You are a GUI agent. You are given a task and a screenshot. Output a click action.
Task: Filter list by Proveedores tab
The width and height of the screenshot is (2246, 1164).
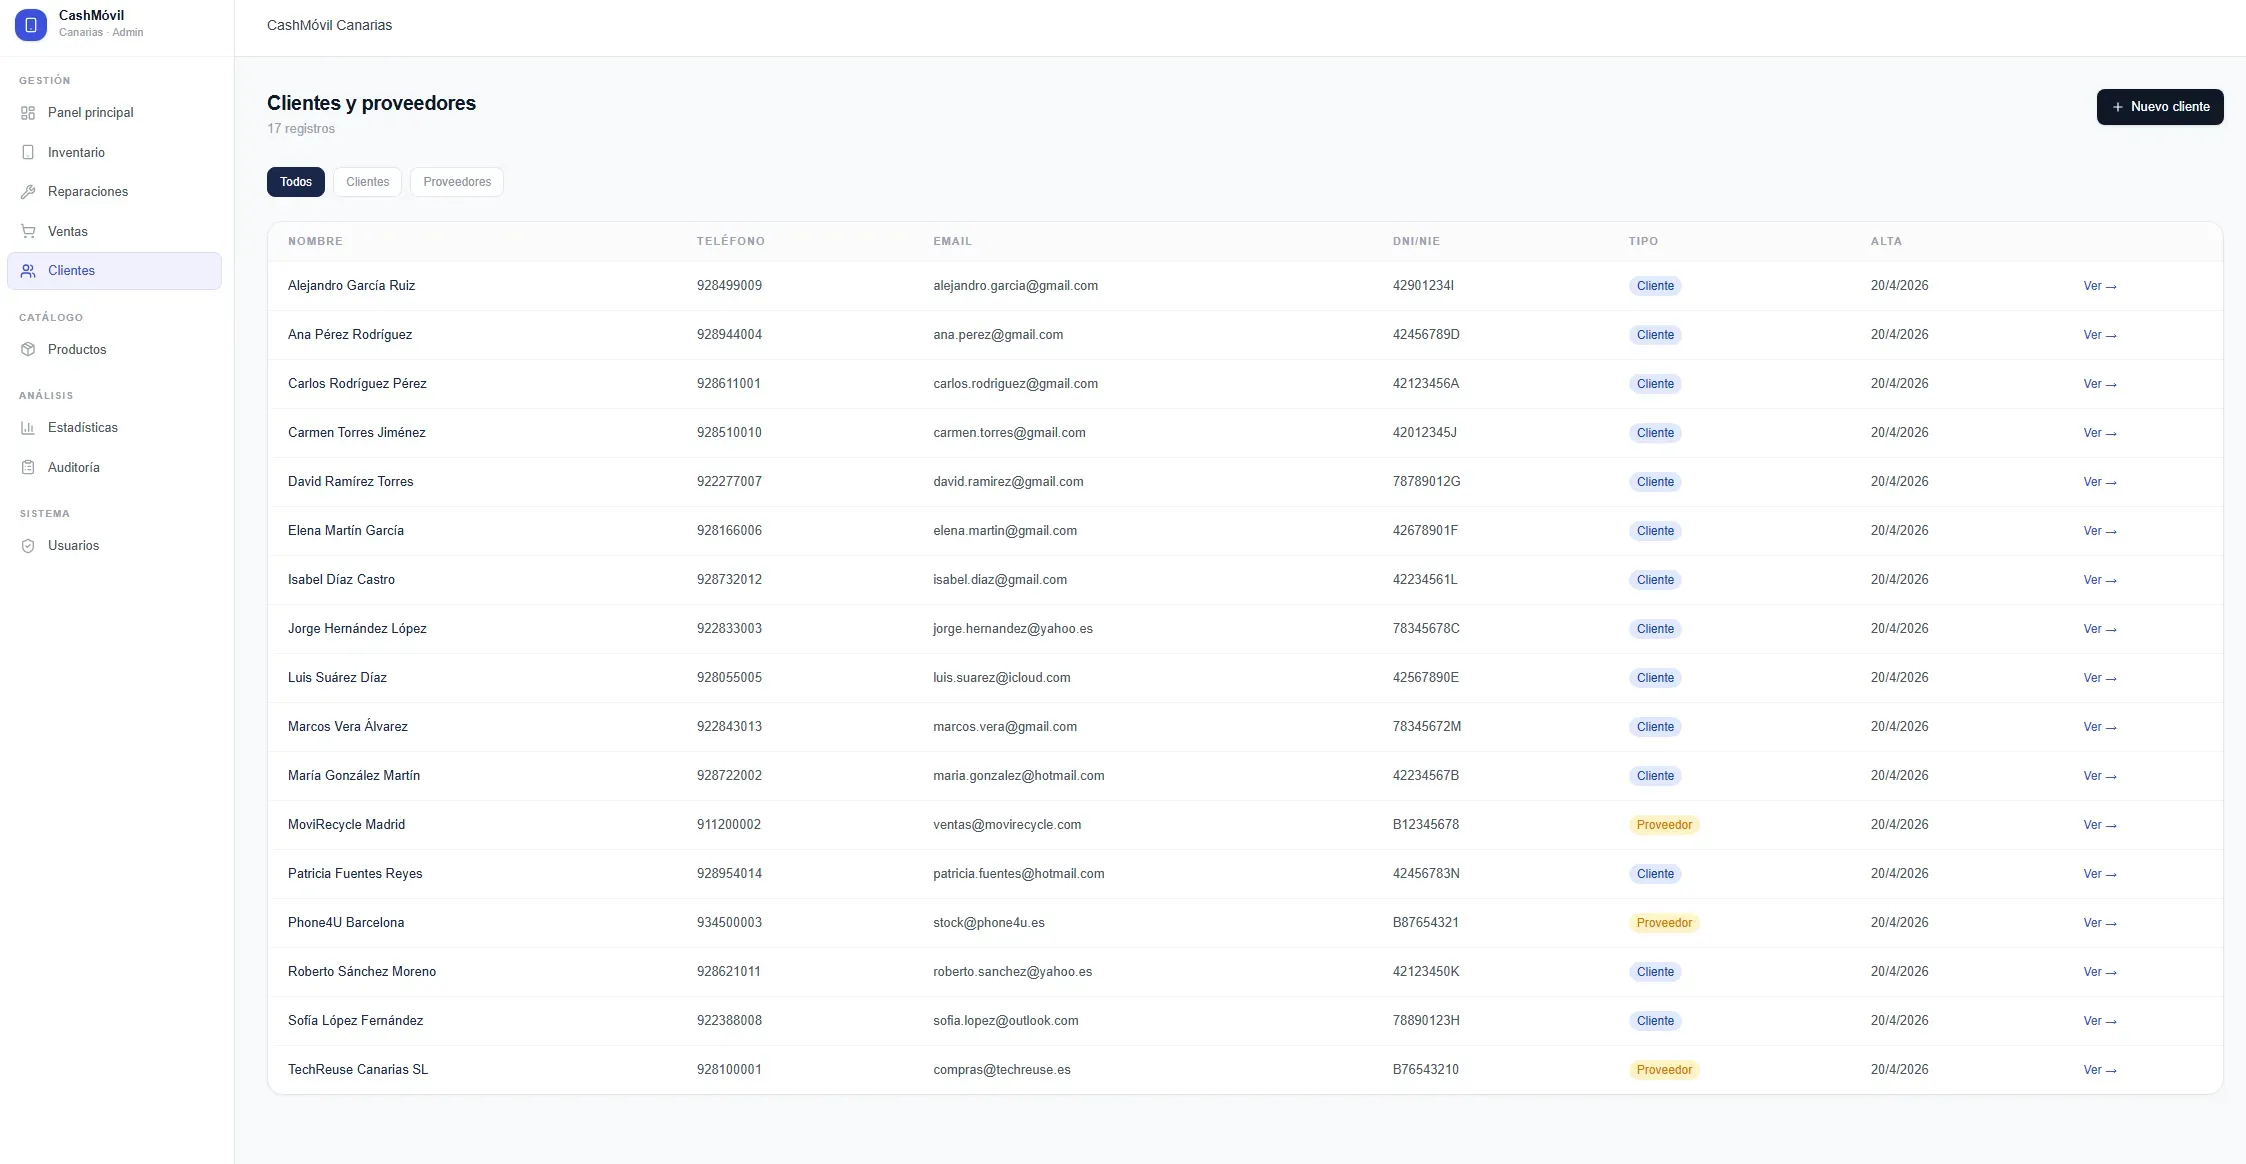457,182
